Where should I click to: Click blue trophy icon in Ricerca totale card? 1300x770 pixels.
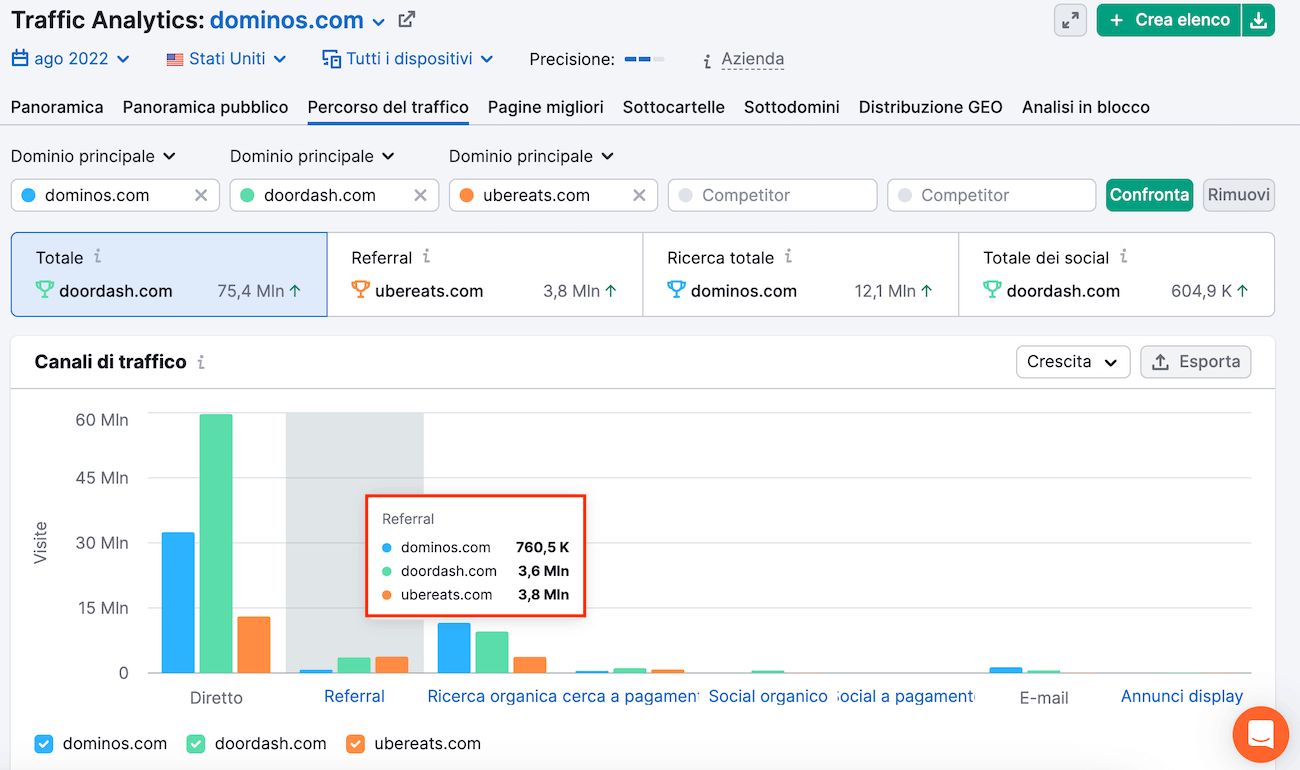(676, 290)
